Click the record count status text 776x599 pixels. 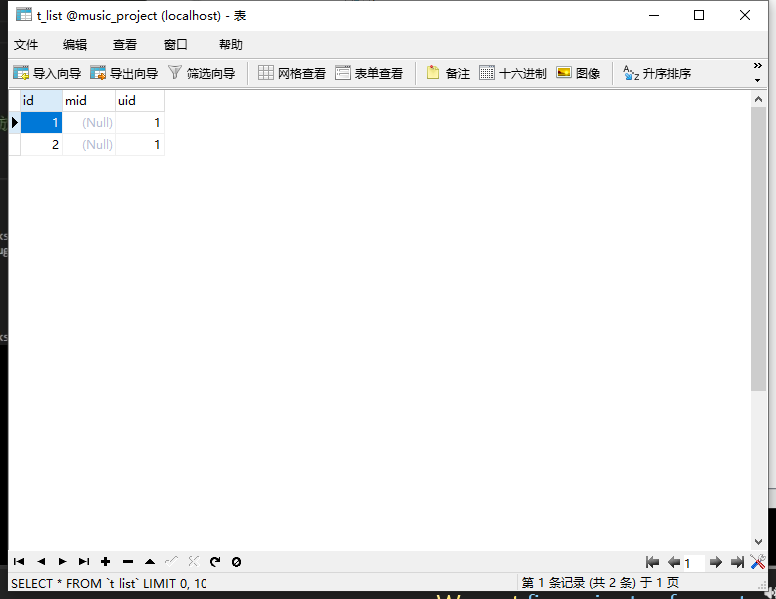click(x=600, y=583)
